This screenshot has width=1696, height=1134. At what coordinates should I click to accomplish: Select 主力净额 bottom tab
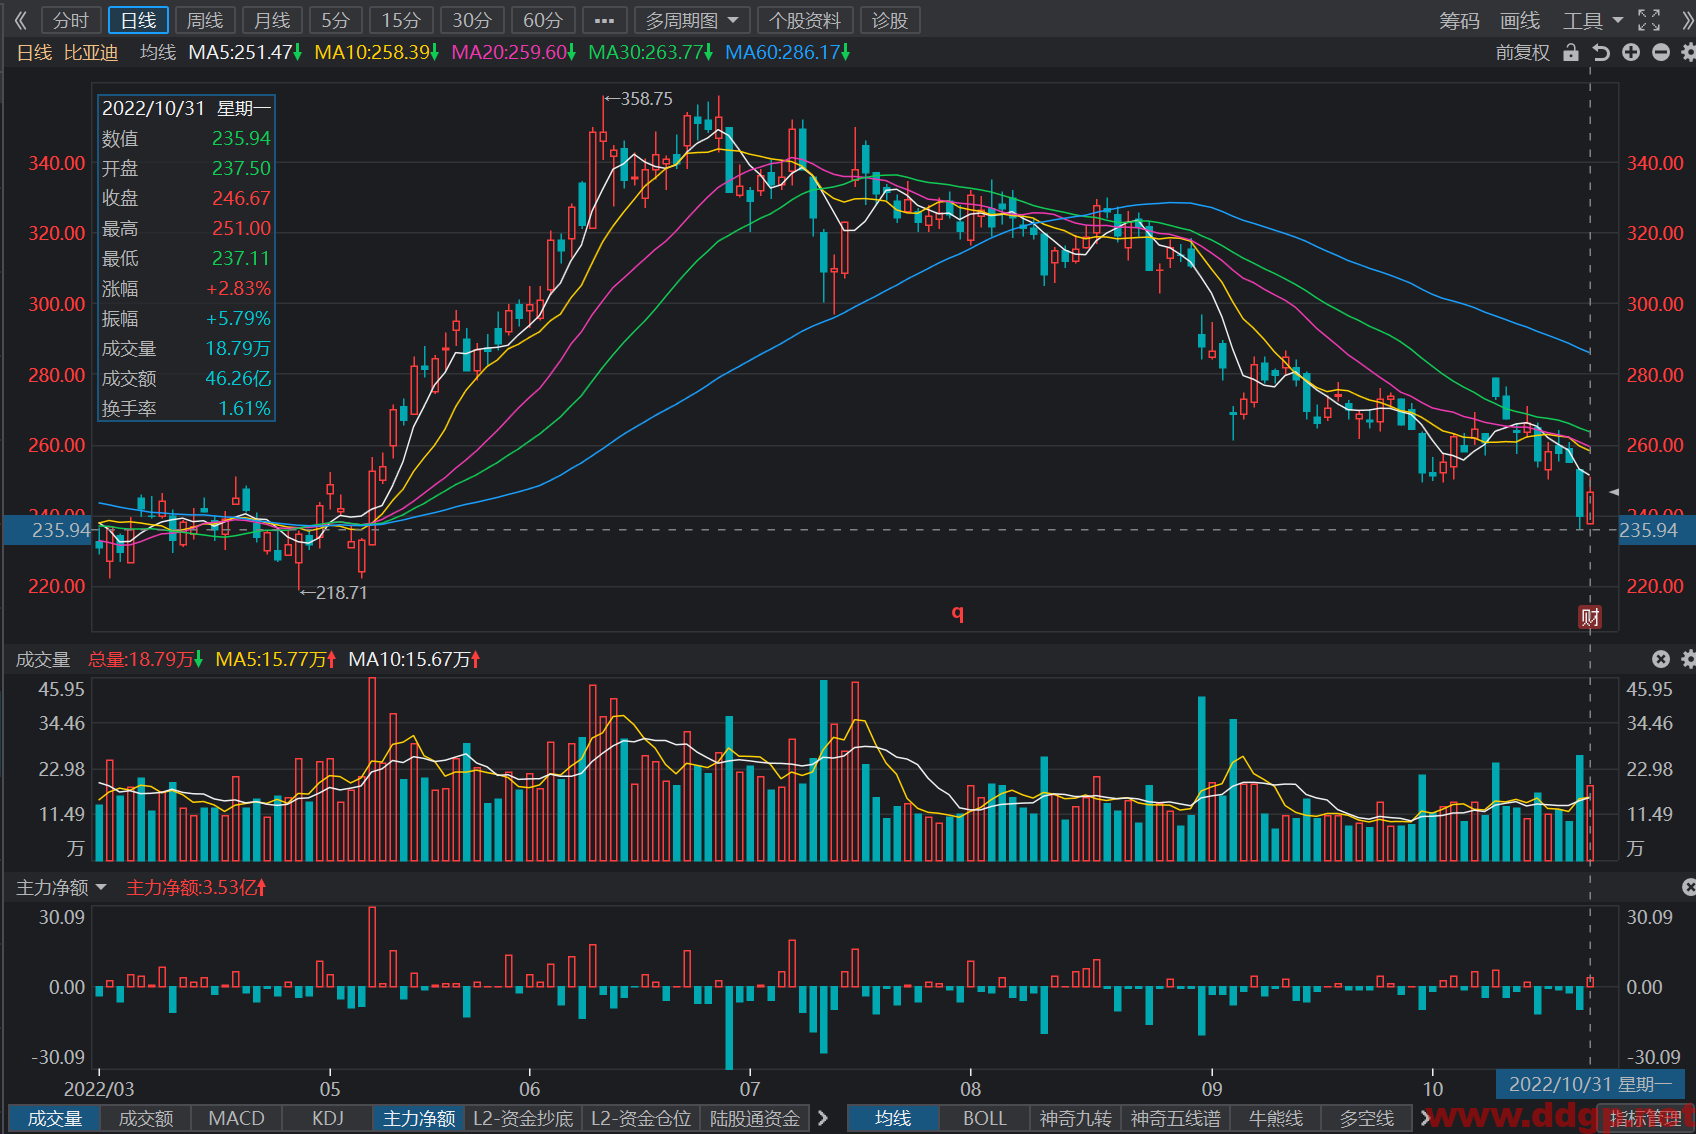419,1118
